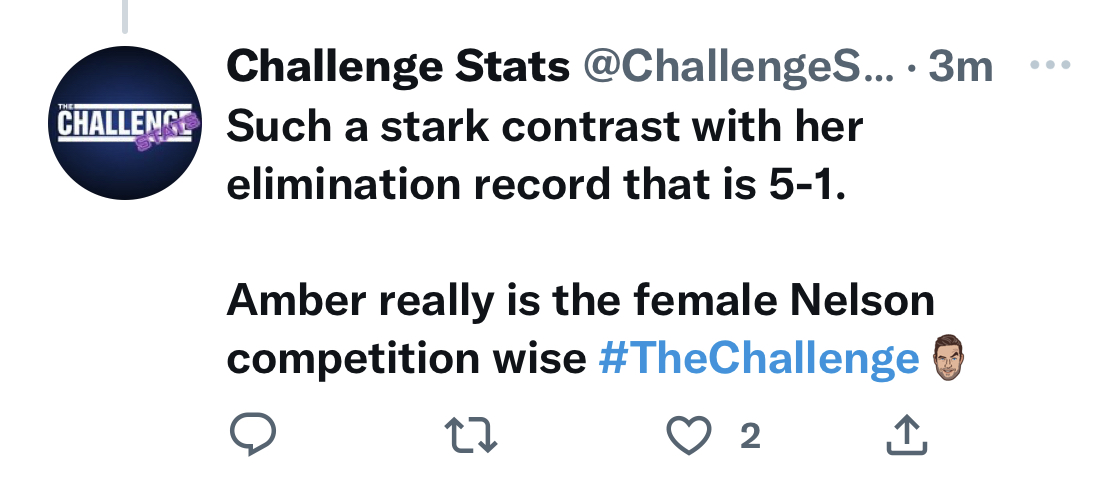
Task: Open the Challenge Stats profile picture
Action: pyautogui.click(x=124, y=123)
